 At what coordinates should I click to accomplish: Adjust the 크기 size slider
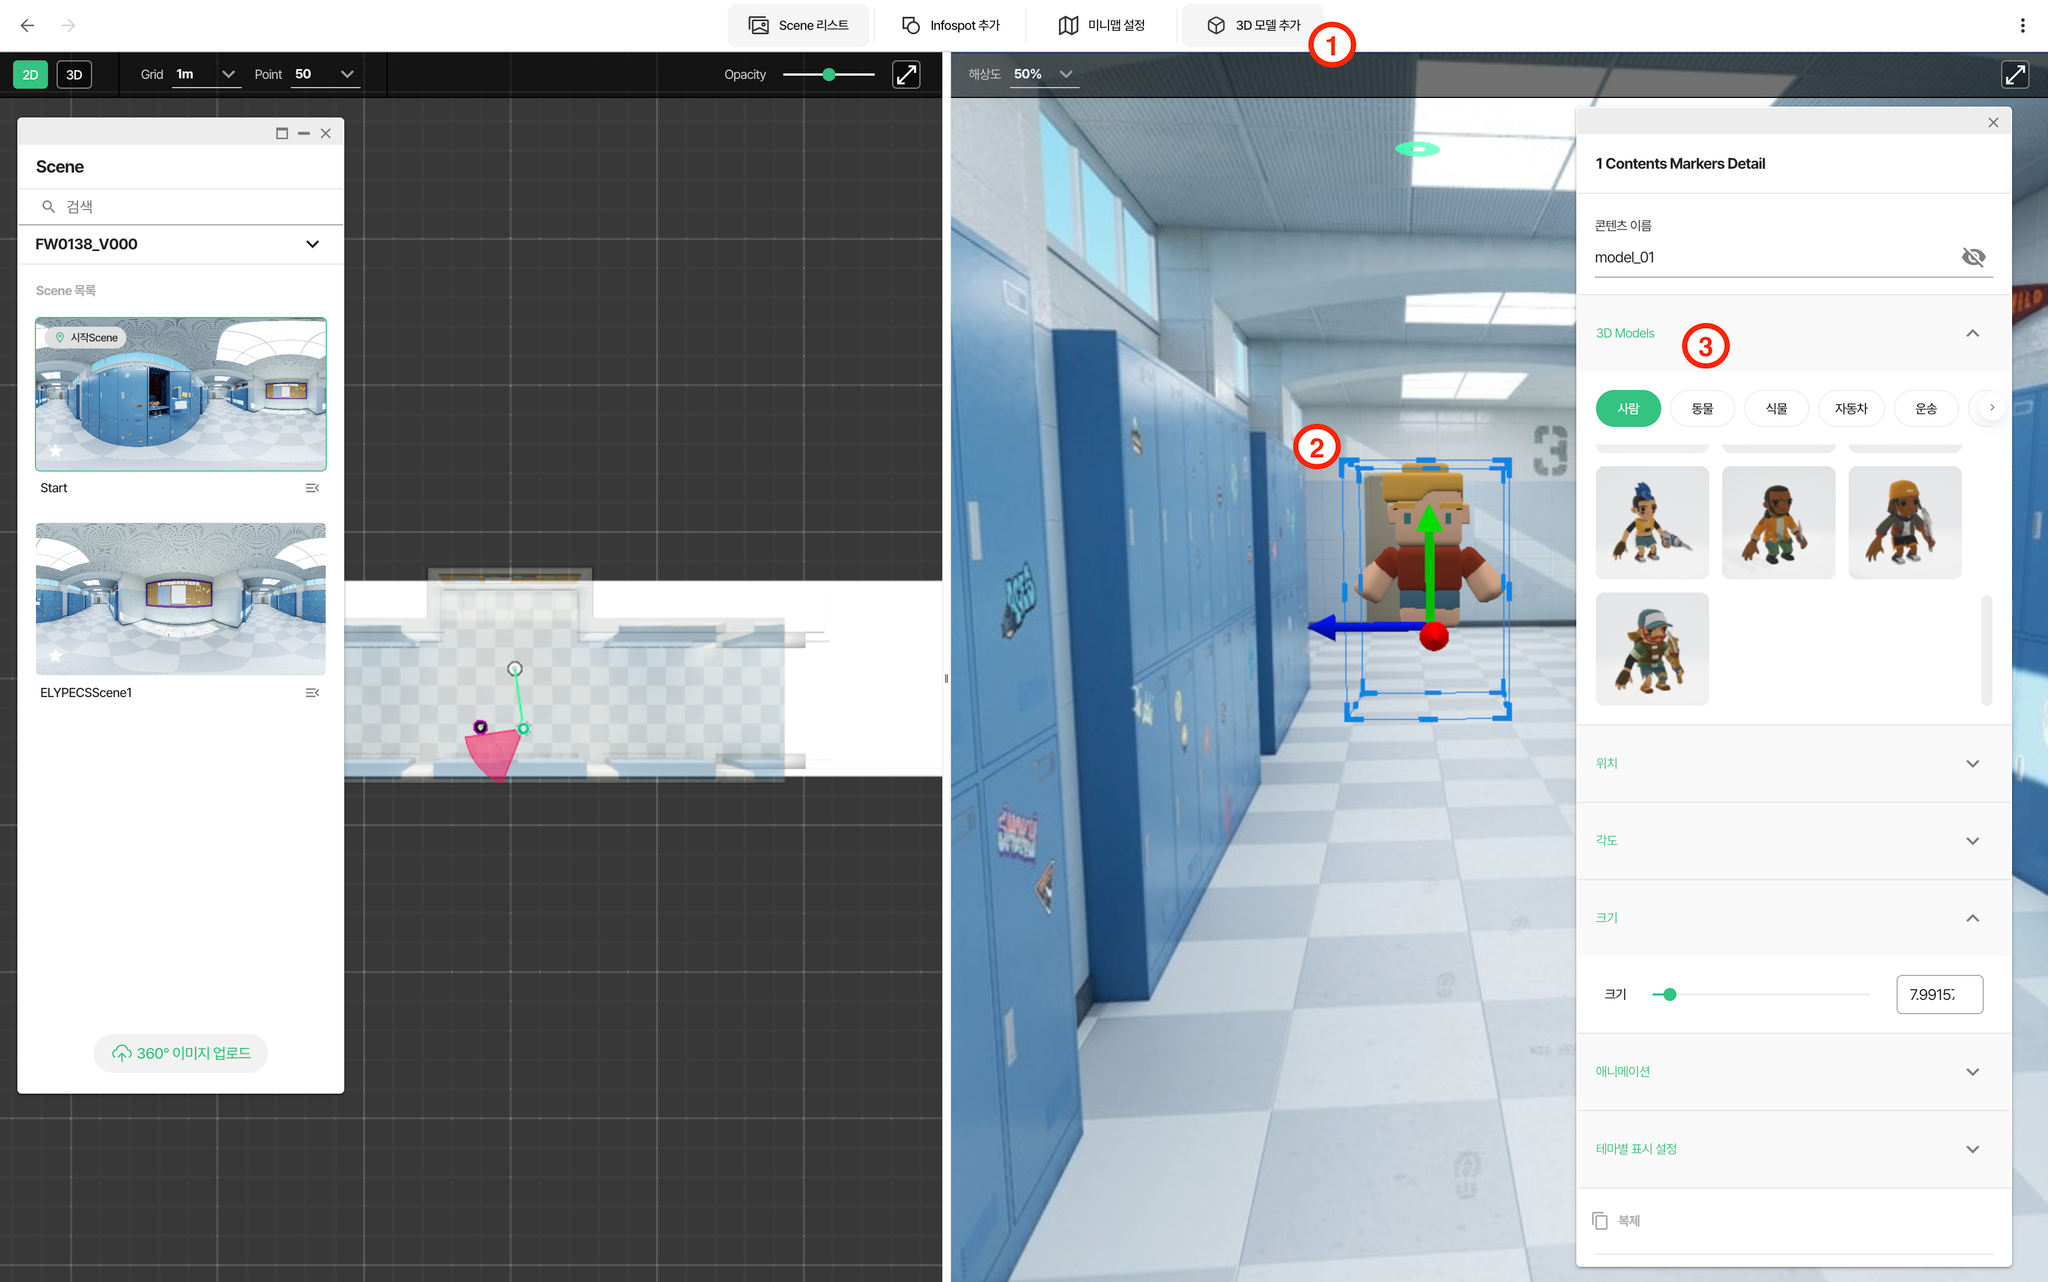click(1760, 994)
